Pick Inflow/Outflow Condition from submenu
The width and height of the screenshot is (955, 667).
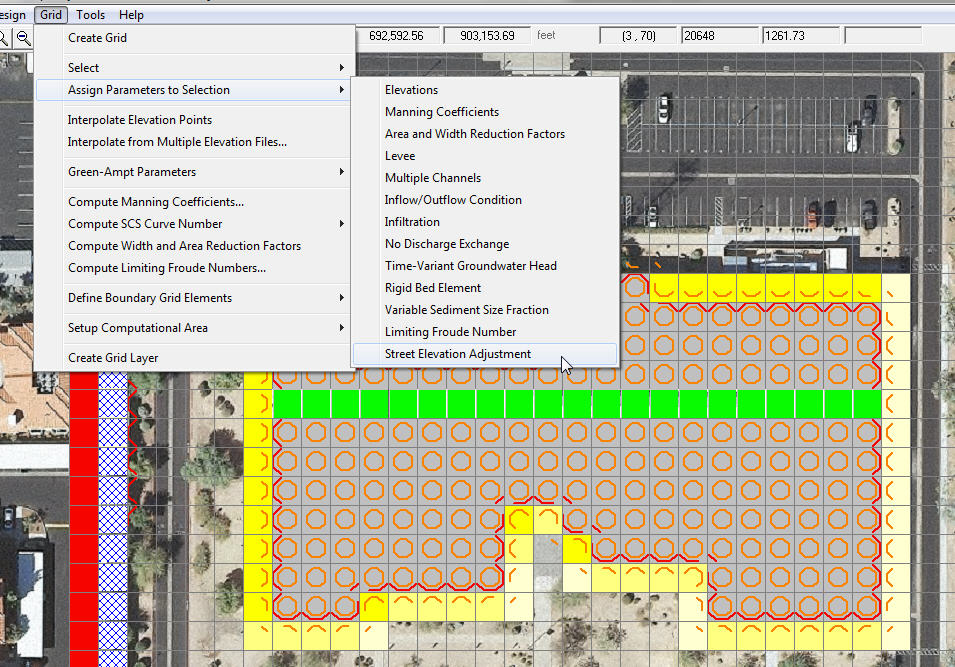click(x=453, y=200)
